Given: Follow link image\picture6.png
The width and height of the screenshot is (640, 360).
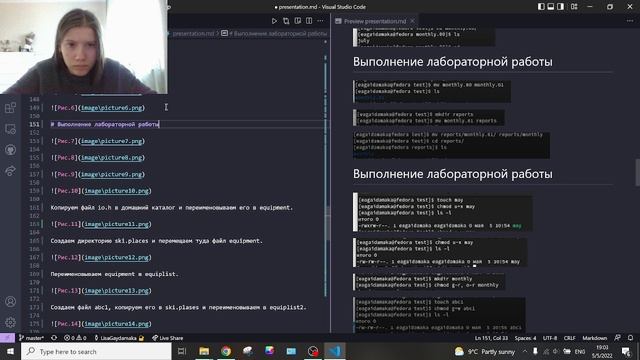Looking at the screenshot, I should (x=111, y=108).
